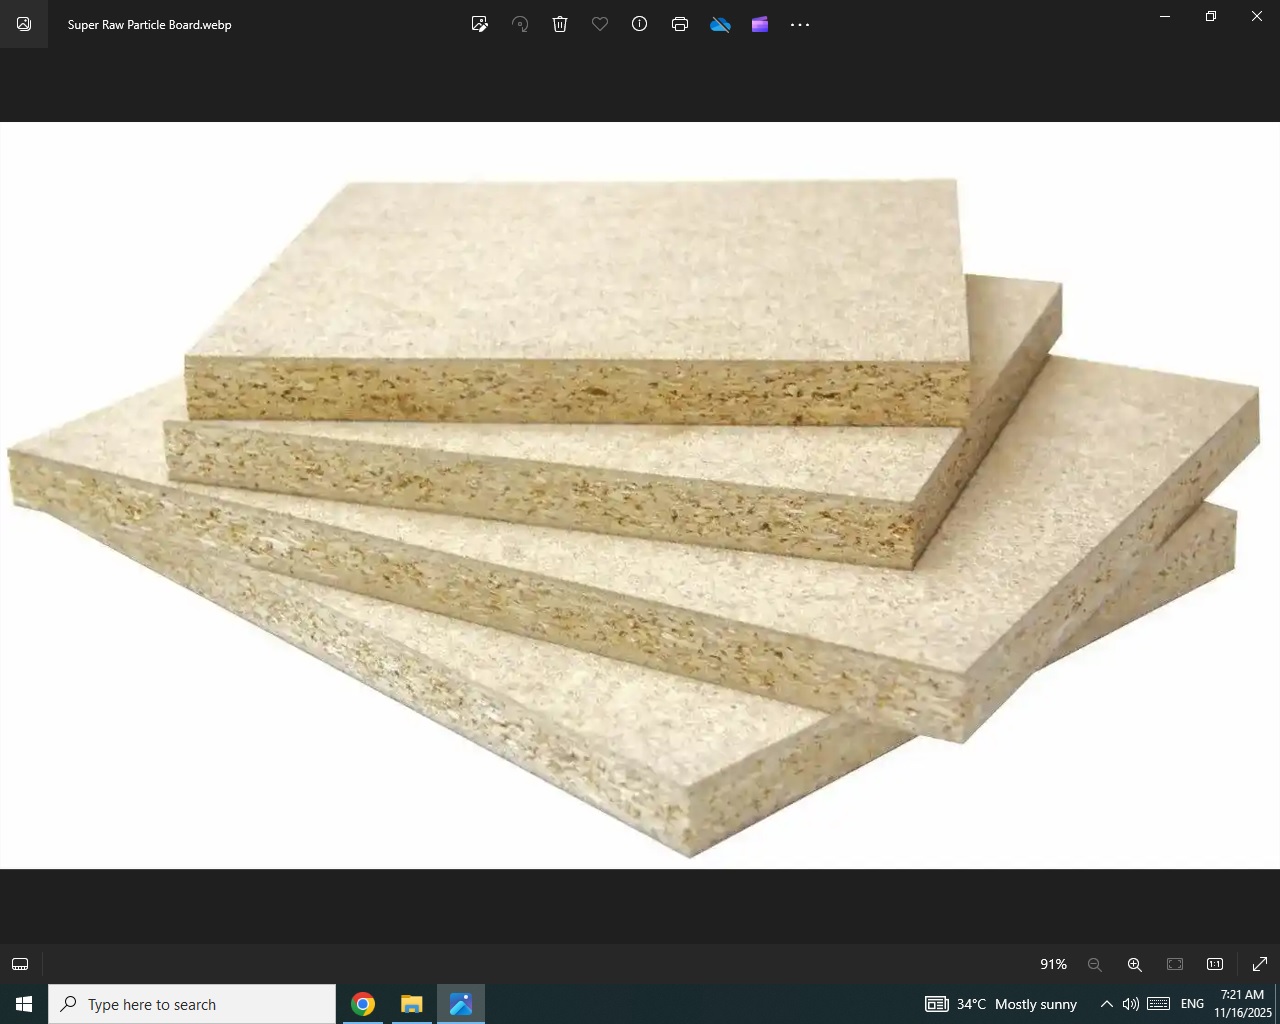Screen dimensions: 1280x1024
Task: Restore down the Photos window
Action: coord(1211,16)
